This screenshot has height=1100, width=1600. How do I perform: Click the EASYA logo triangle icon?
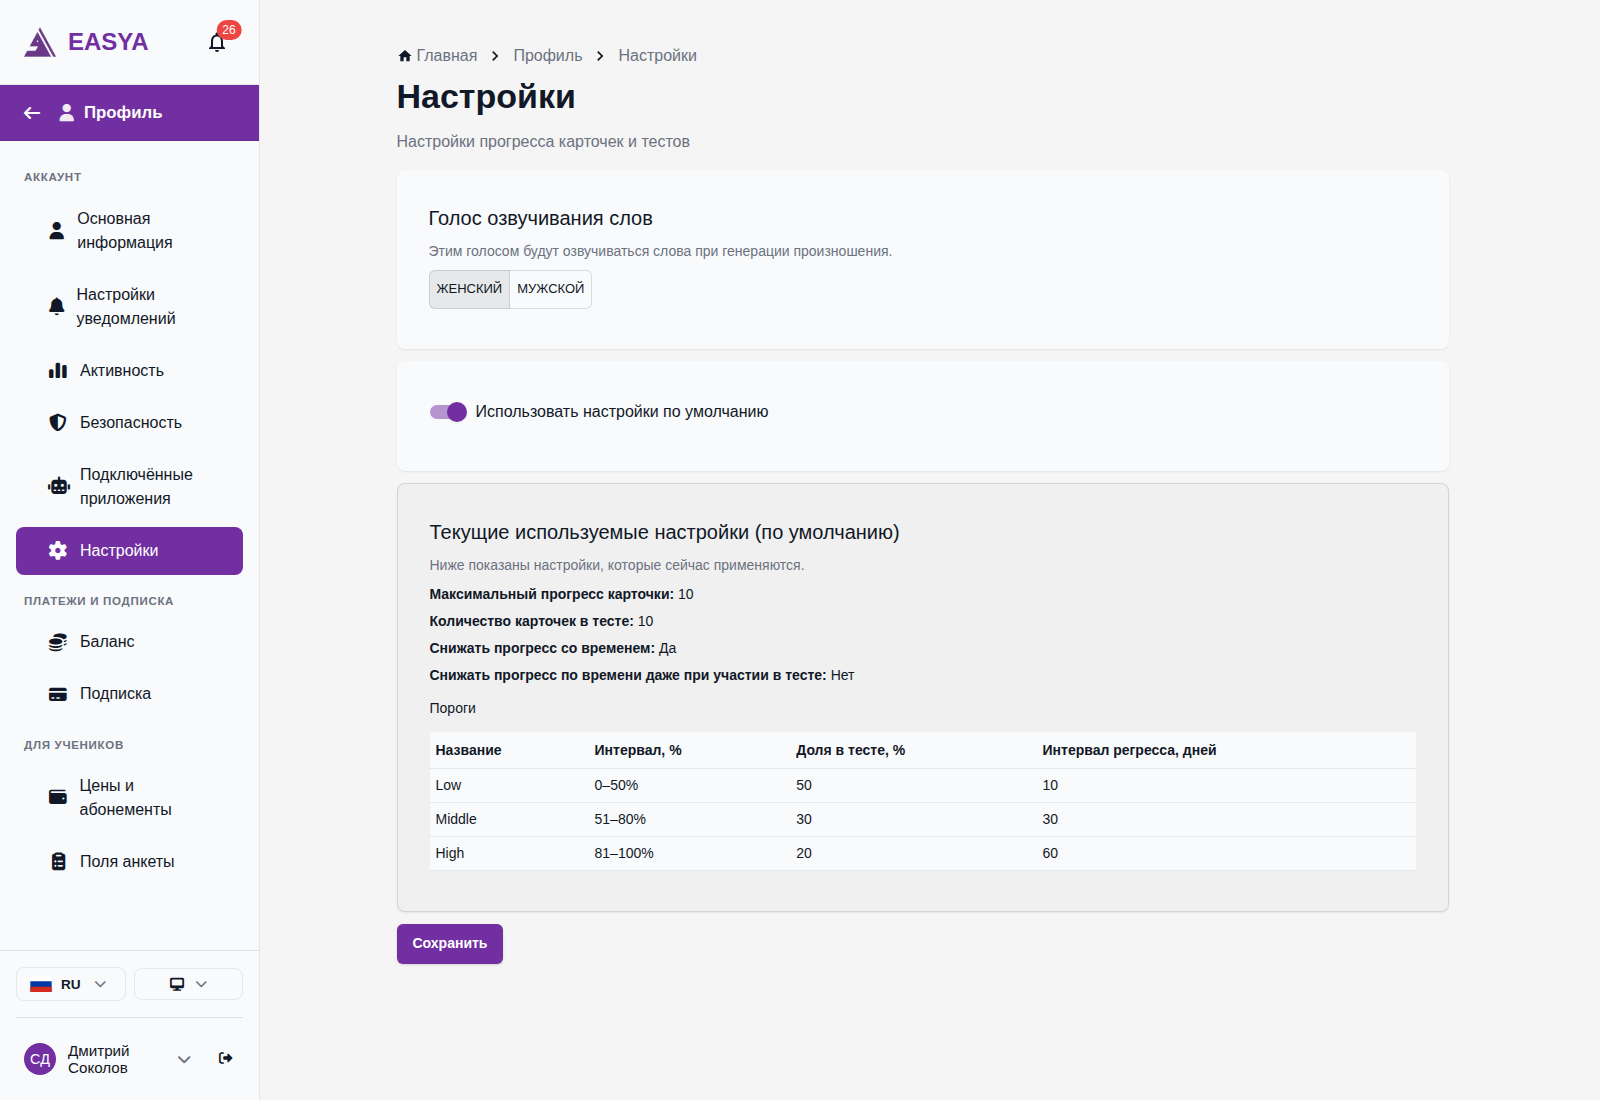click(40, 42)
